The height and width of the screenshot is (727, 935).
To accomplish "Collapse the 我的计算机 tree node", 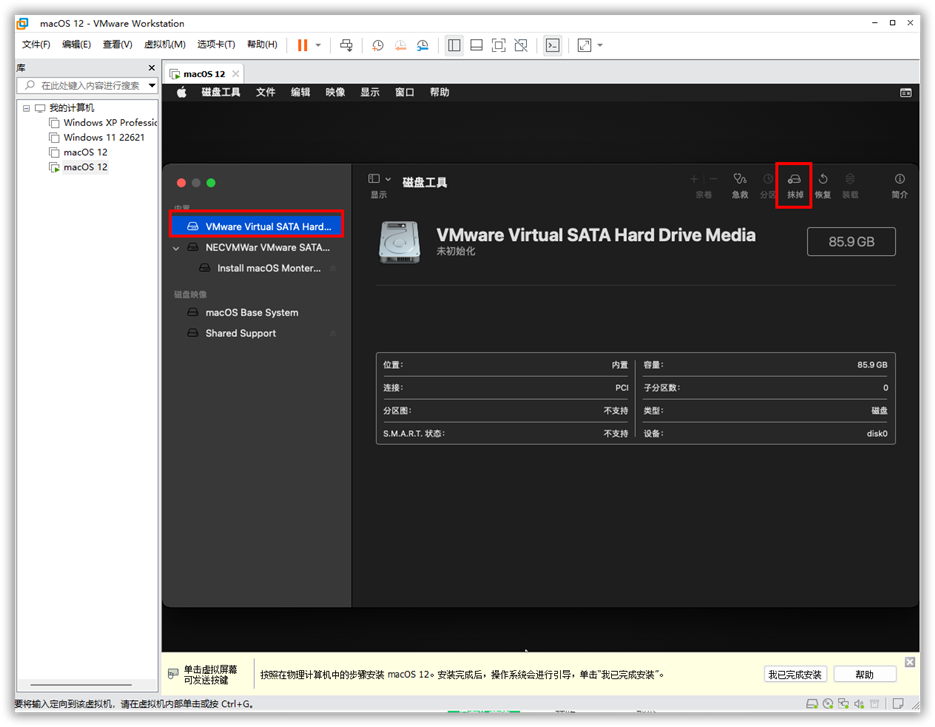I will tap(26, 108).
